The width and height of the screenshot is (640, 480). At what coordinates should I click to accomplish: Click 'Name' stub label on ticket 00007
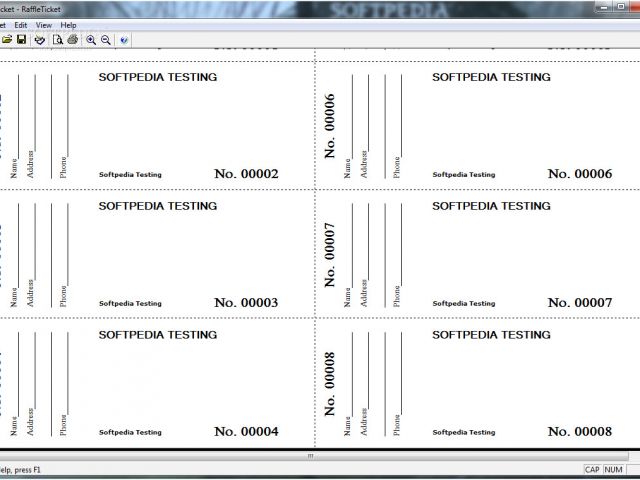click(347, 297)
